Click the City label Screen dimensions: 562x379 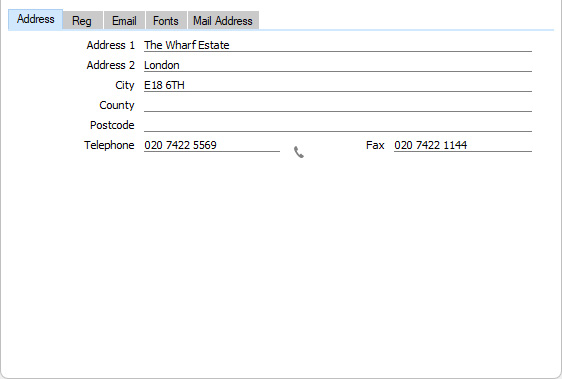(x=125, y=85)
